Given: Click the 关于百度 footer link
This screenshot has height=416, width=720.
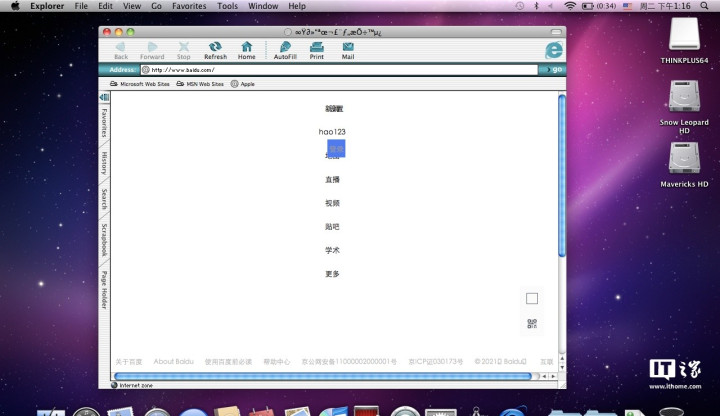Looking at the screenshot, I should 129,362.
